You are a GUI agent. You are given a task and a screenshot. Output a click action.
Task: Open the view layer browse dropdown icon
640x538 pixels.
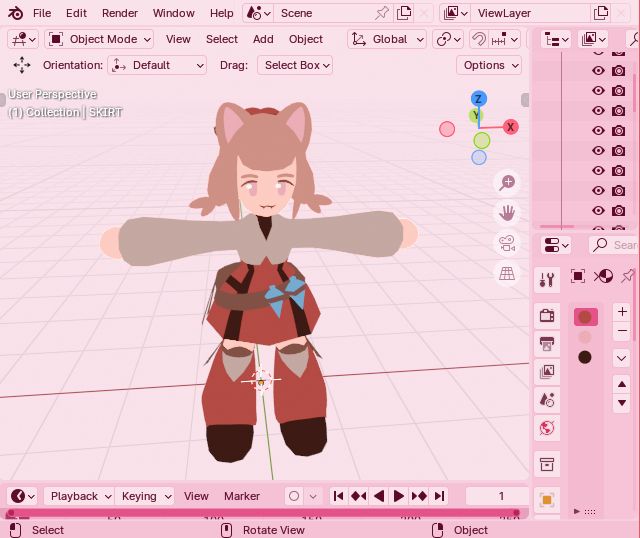tap(456, 13)
